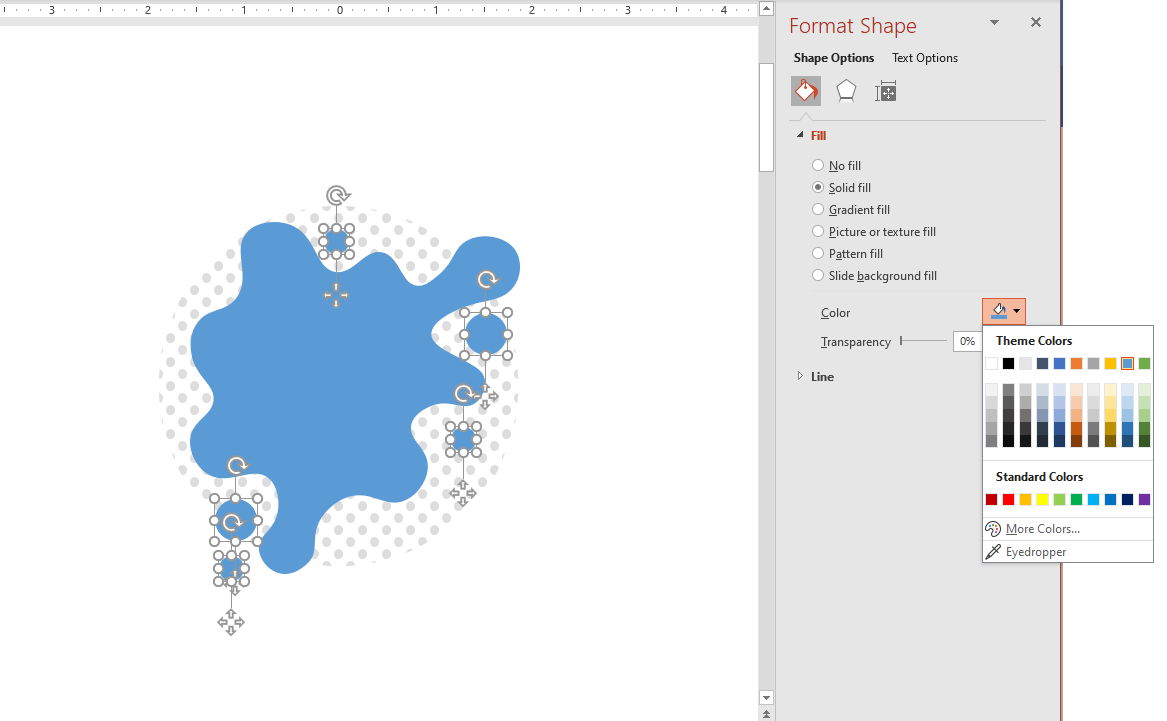Open the Fill & Line icon tab
This screenshot has height=721, width=1167.
[x=806, y=91]
